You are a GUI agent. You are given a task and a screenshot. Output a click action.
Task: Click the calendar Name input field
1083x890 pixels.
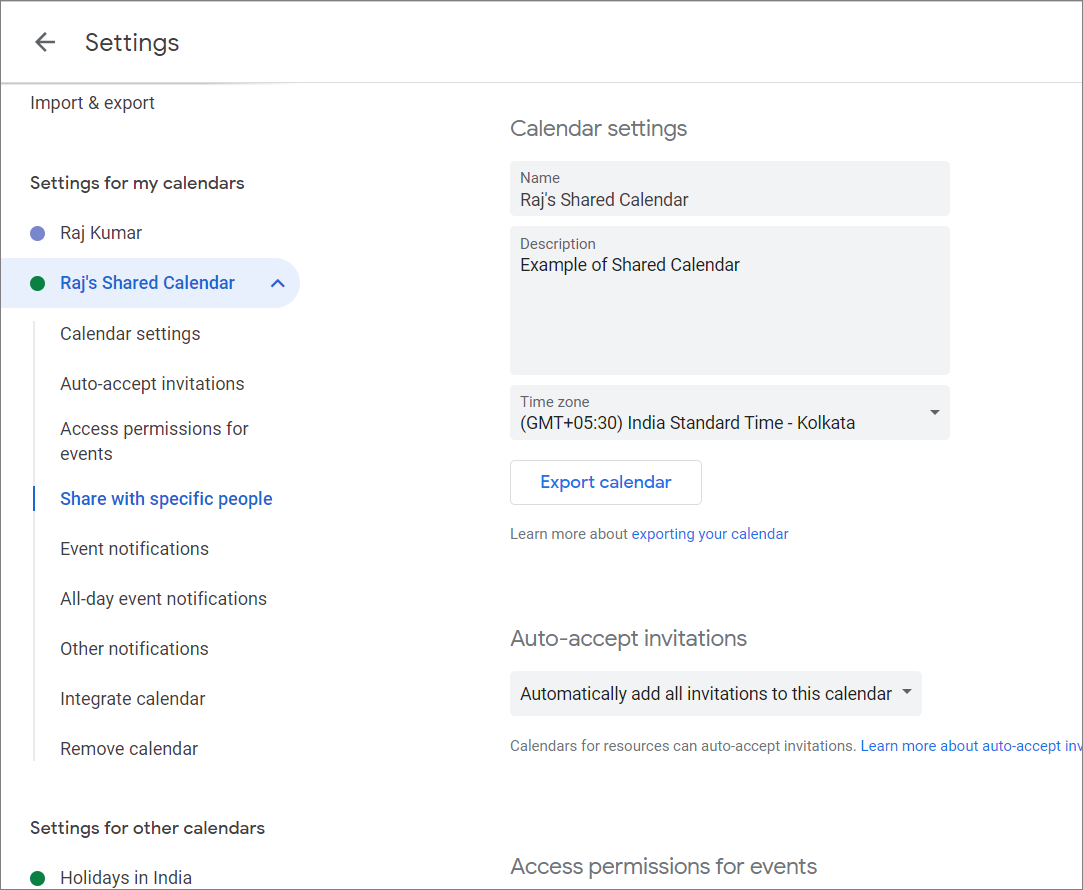tap(729, 199)
